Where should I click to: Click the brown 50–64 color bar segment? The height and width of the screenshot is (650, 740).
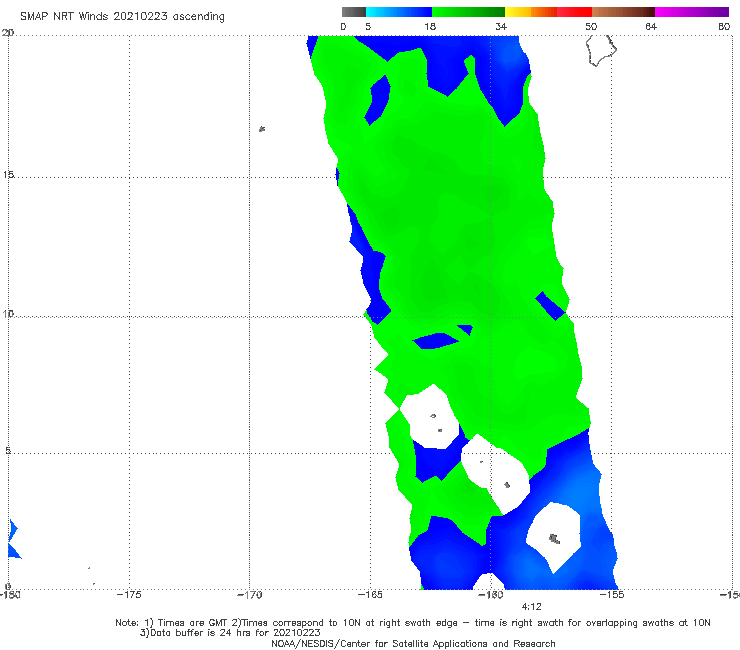[623, 12]
